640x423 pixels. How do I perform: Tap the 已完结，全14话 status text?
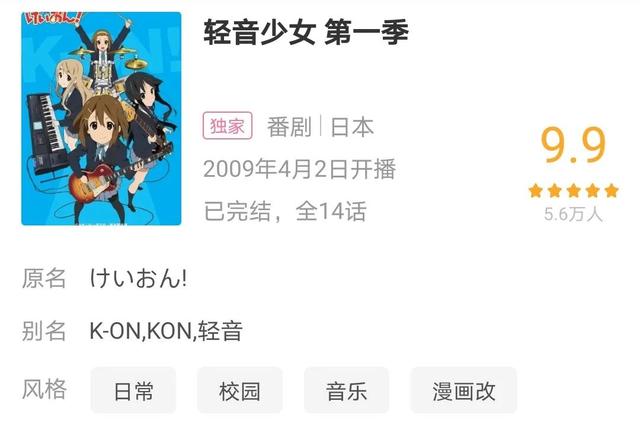[x=285, y=211]
